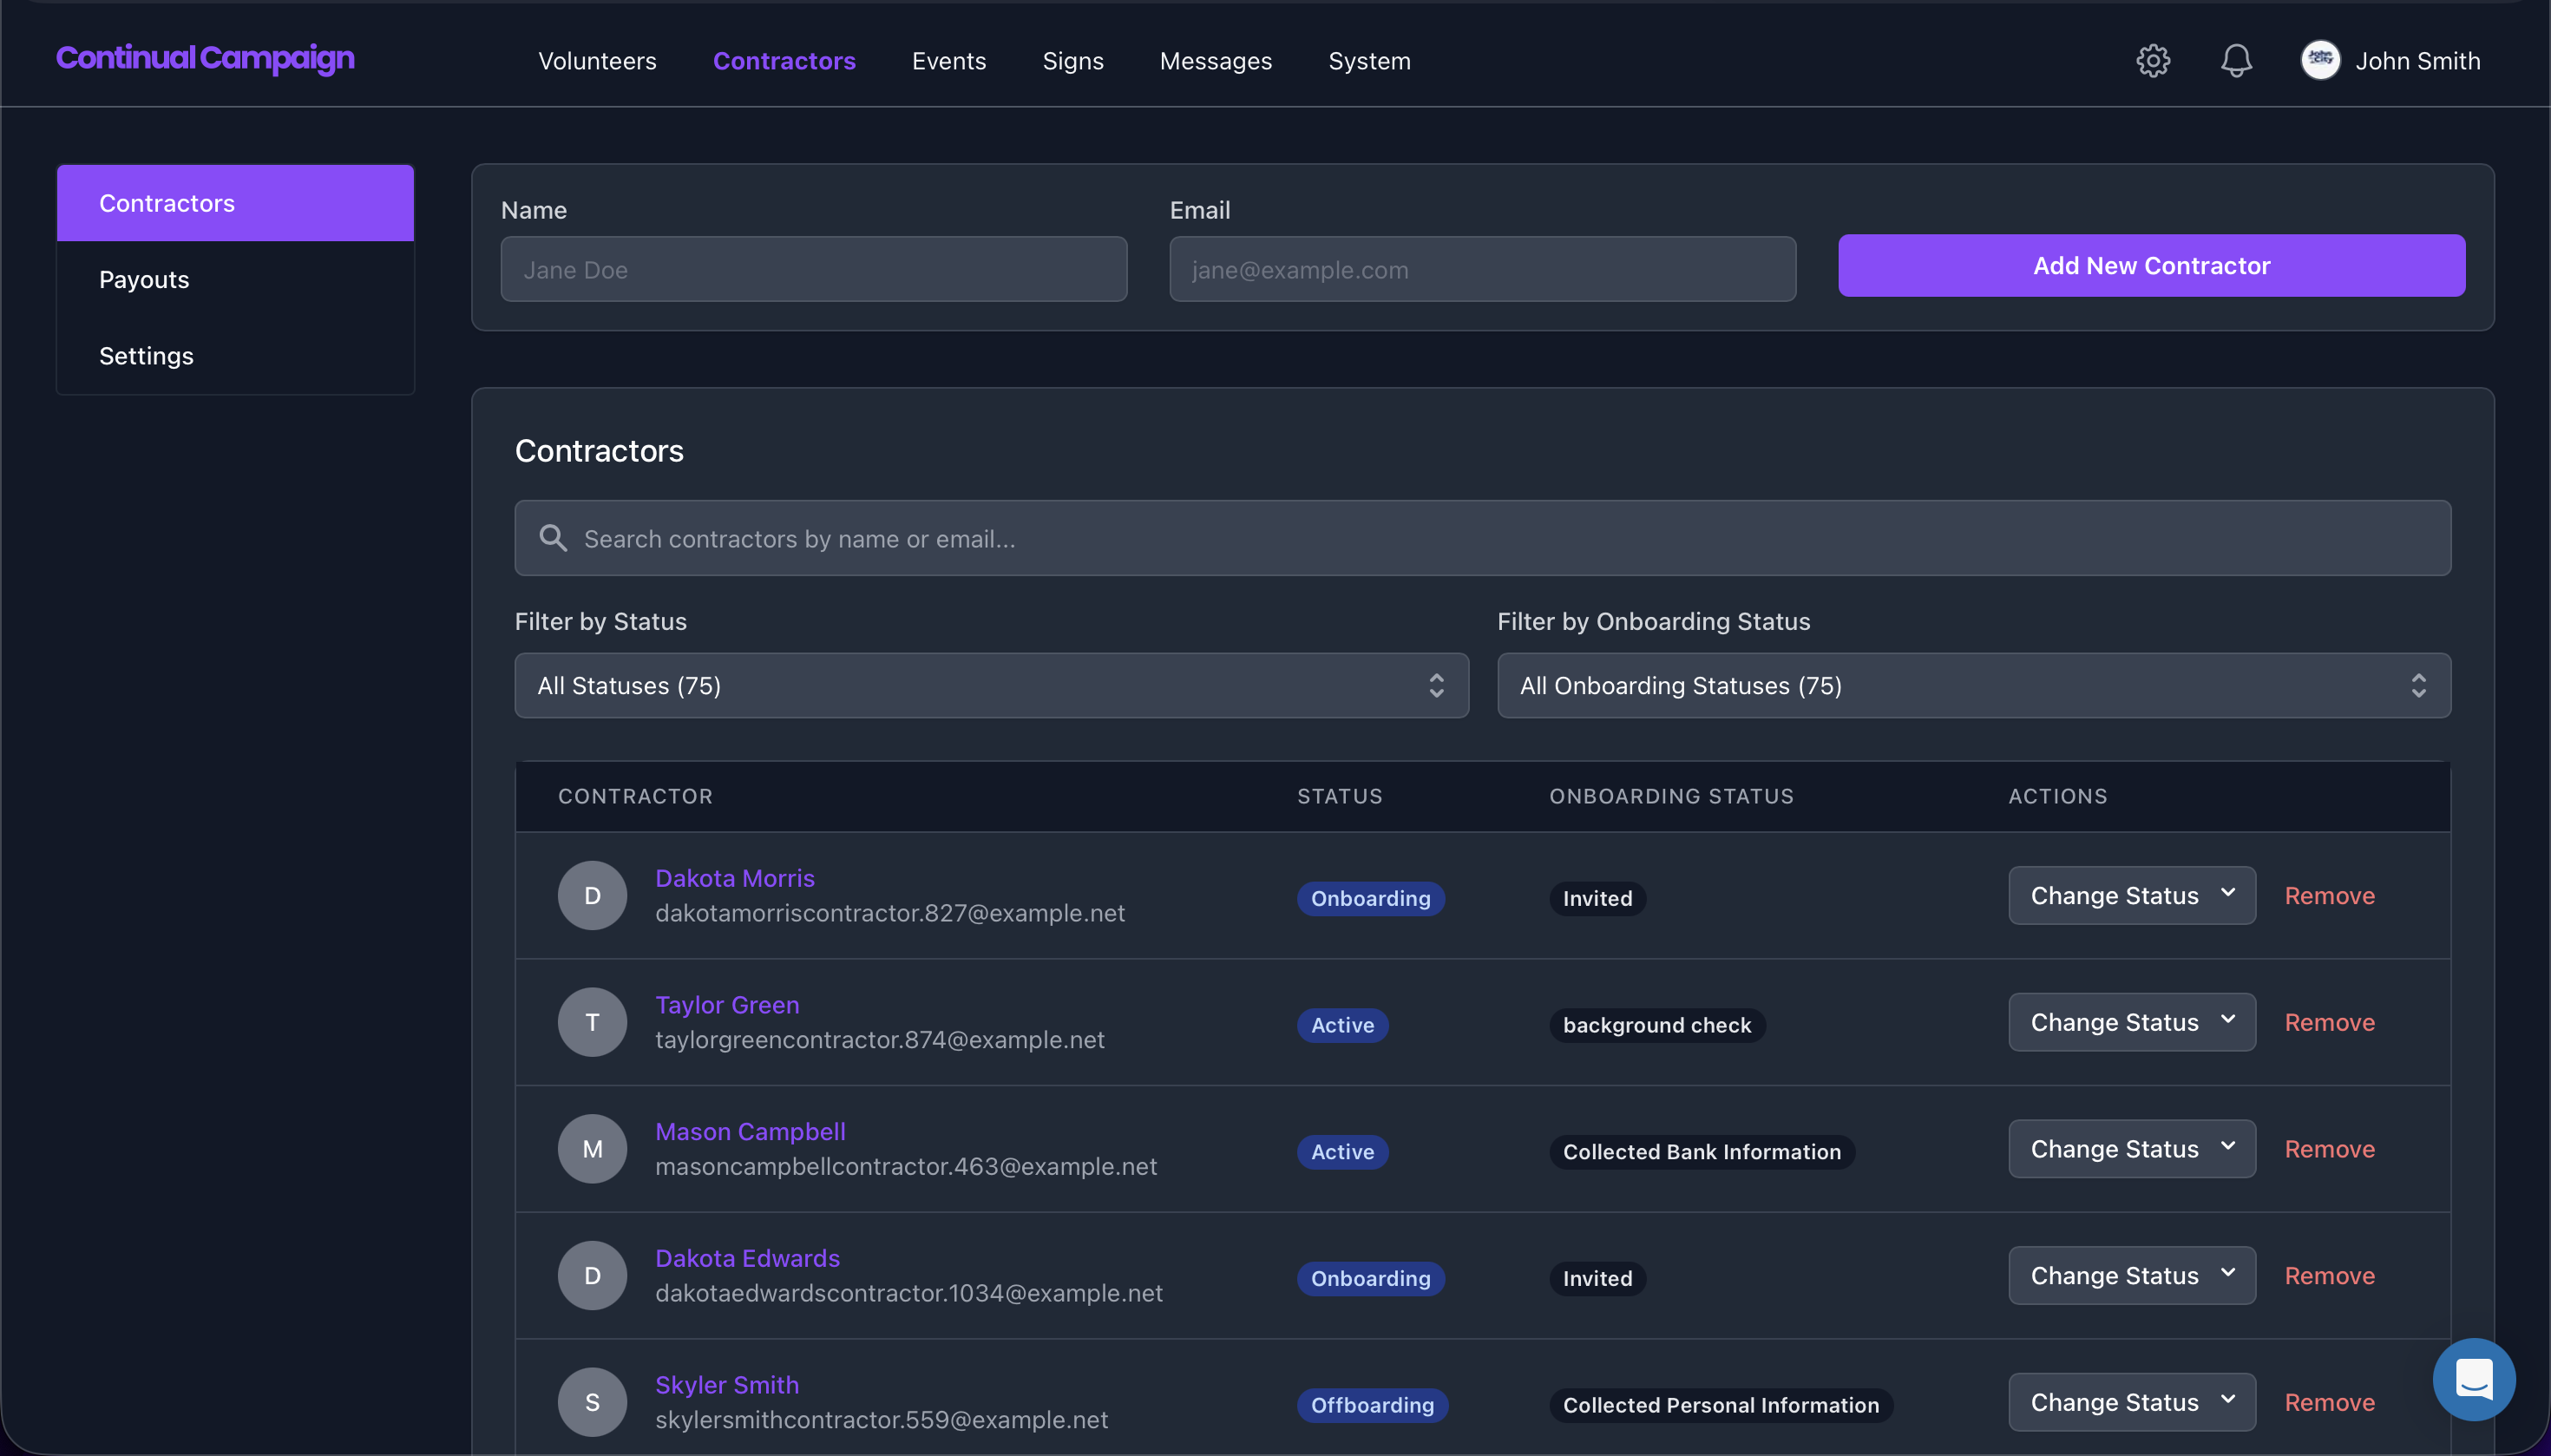Click the notifications bell icon
Viewport: 2551px width, 1456px height.
pos(2236,61)
